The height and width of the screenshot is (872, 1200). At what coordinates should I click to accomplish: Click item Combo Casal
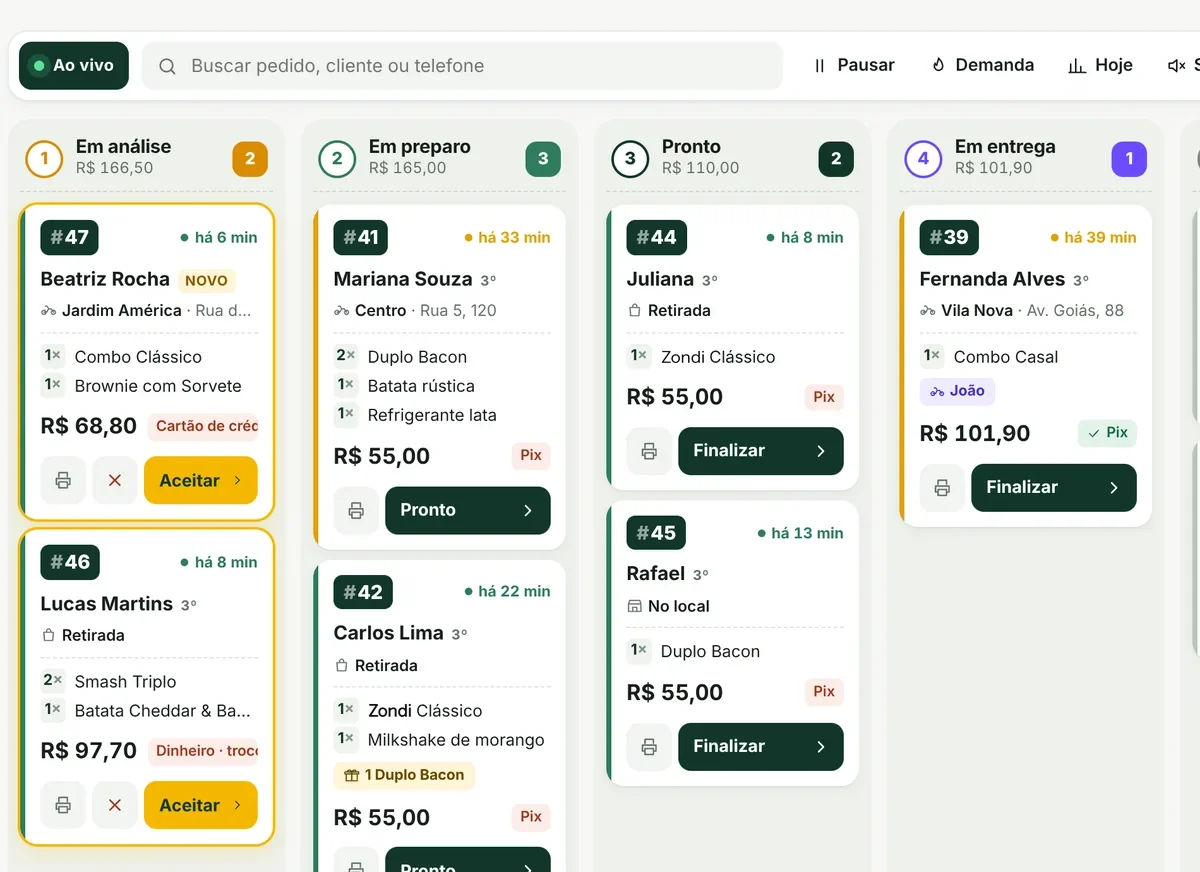1006,357
